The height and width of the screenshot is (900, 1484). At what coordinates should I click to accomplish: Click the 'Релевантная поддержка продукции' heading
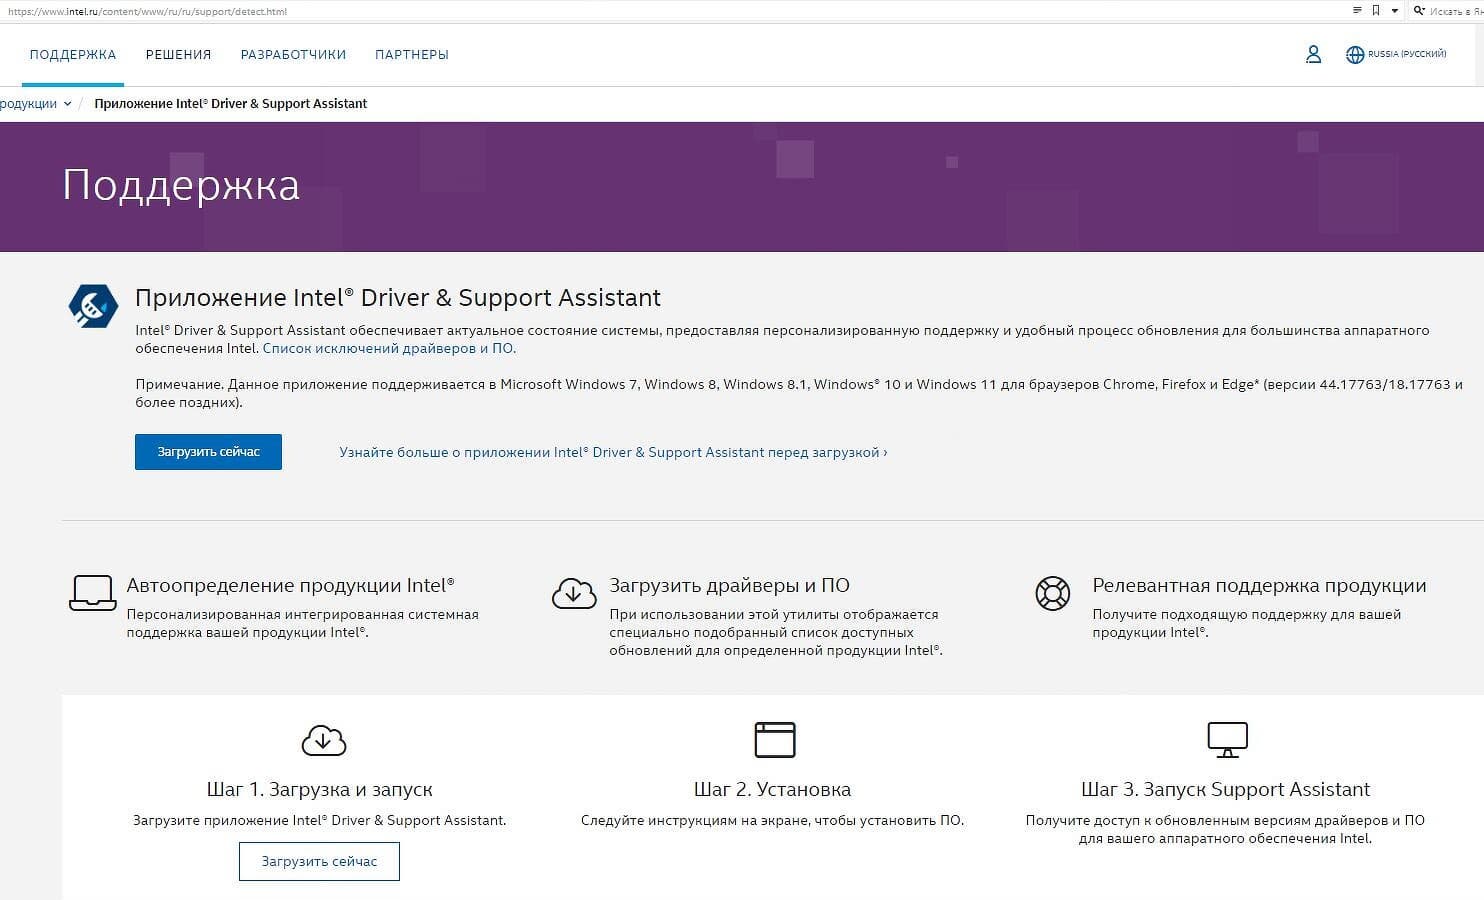[x=1259, y=585]
